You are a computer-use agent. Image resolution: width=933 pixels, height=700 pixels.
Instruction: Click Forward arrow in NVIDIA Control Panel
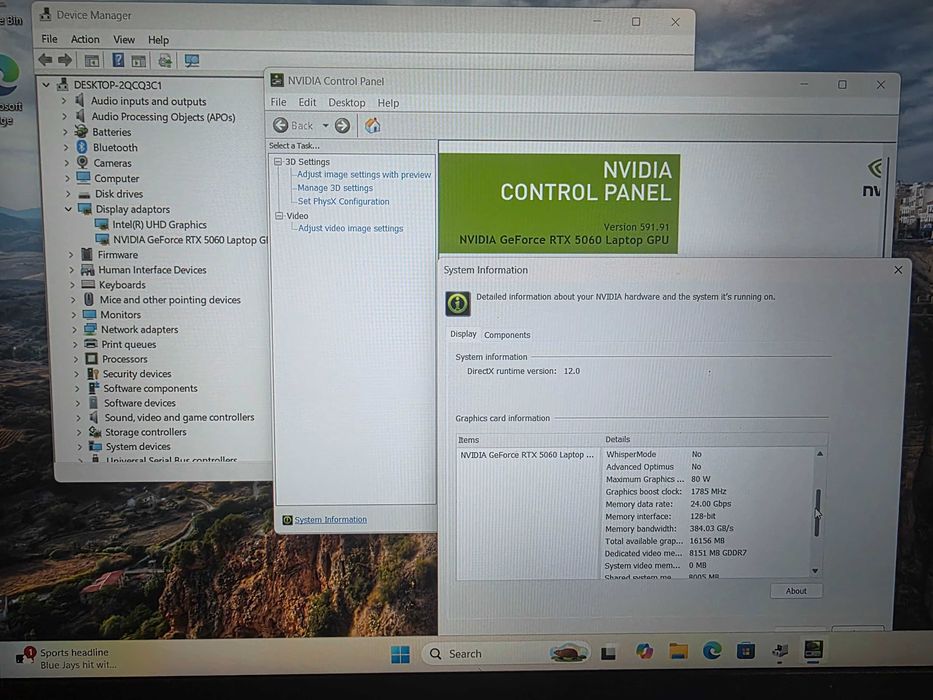[342, 125]
